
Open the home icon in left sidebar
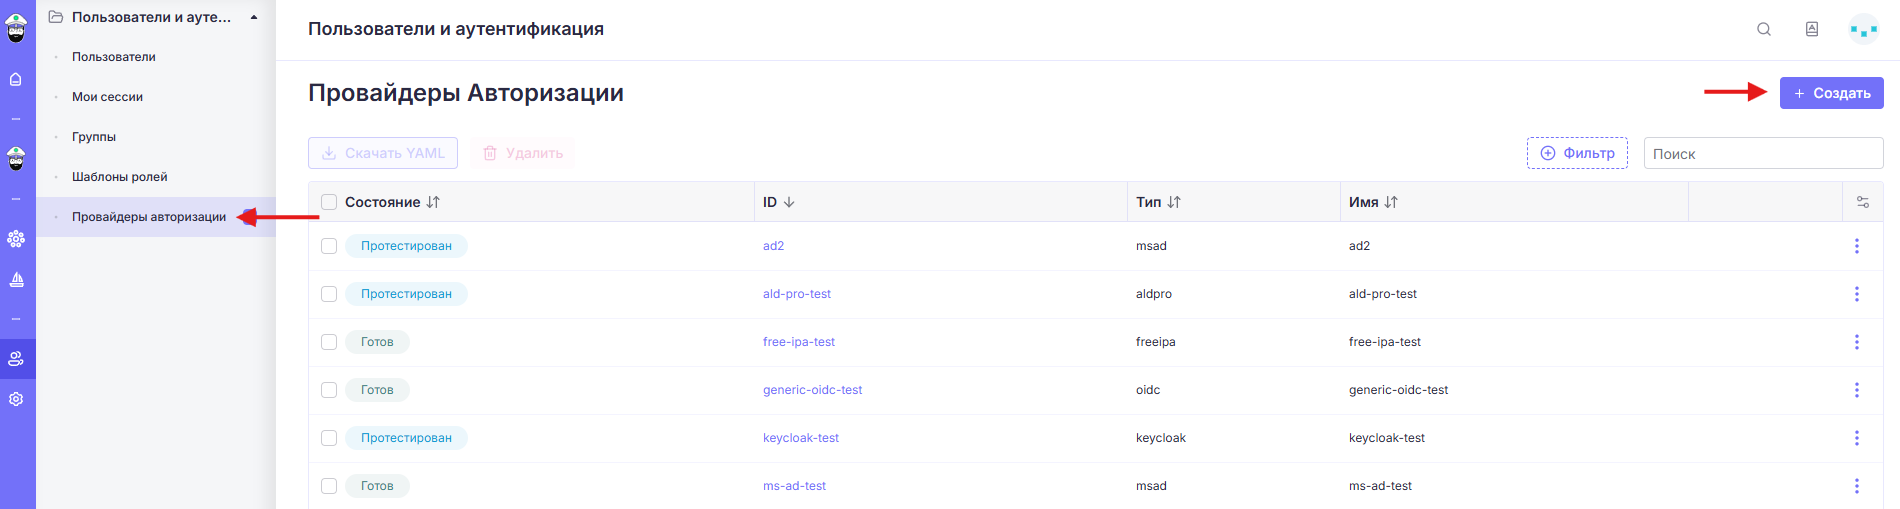point(16,79)
